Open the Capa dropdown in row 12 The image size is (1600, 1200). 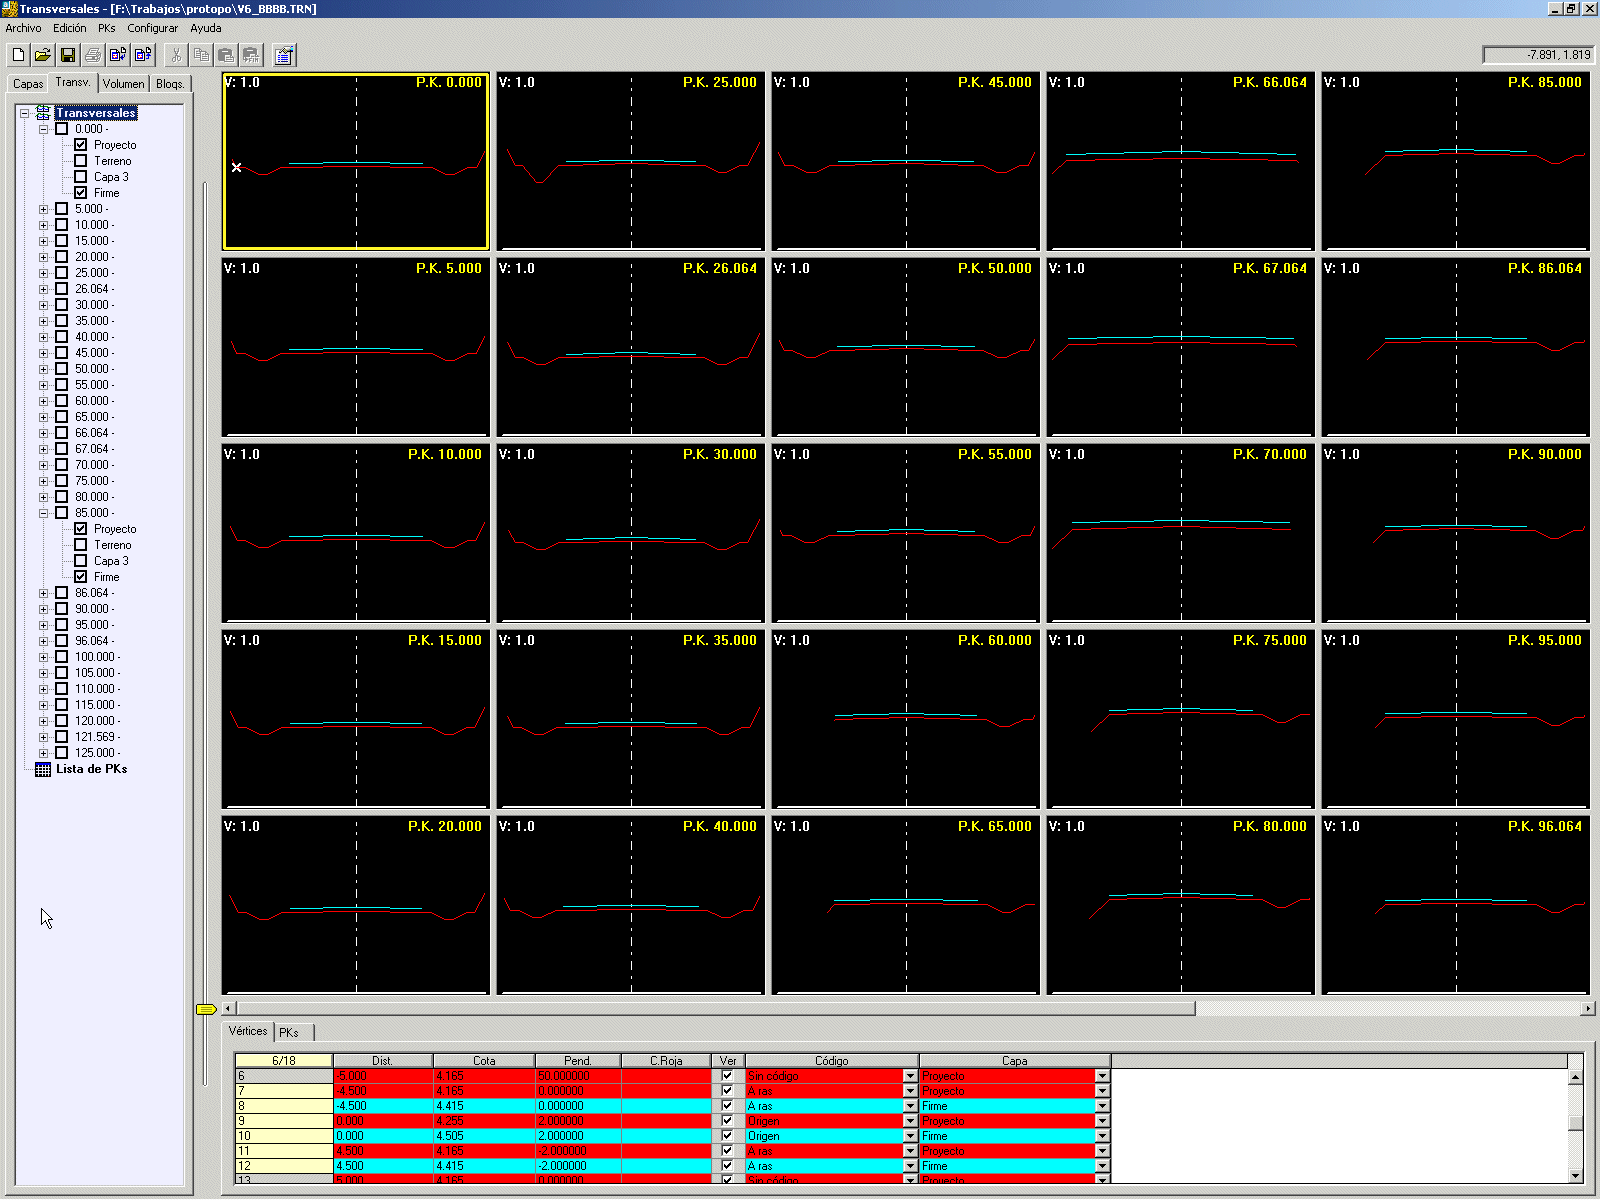(x=1102, y=1166)
